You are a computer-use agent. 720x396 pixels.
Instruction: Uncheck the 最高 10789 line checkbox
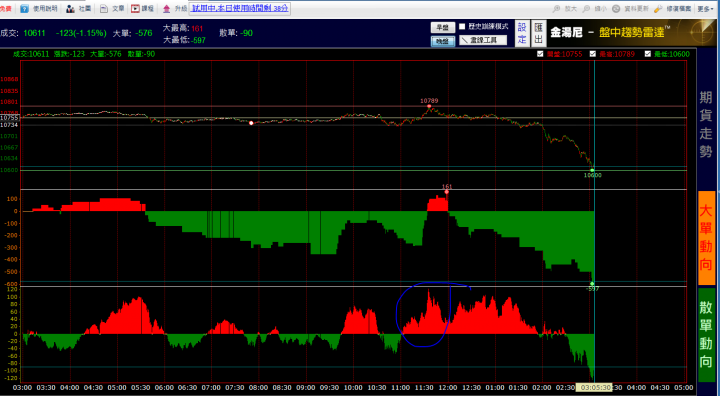click(593, 54)
